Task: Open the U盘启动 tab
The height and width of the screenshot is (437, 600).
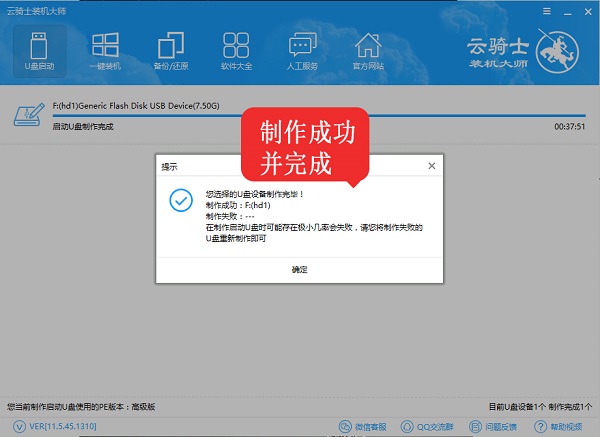Action: pyautogui.click(x=39, y=51)
